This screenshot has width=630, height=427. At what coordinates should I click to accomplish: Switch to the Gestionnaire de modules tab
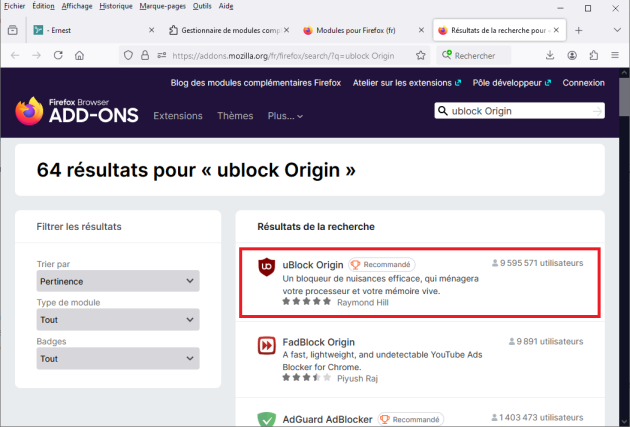click(x=225, y=31)
